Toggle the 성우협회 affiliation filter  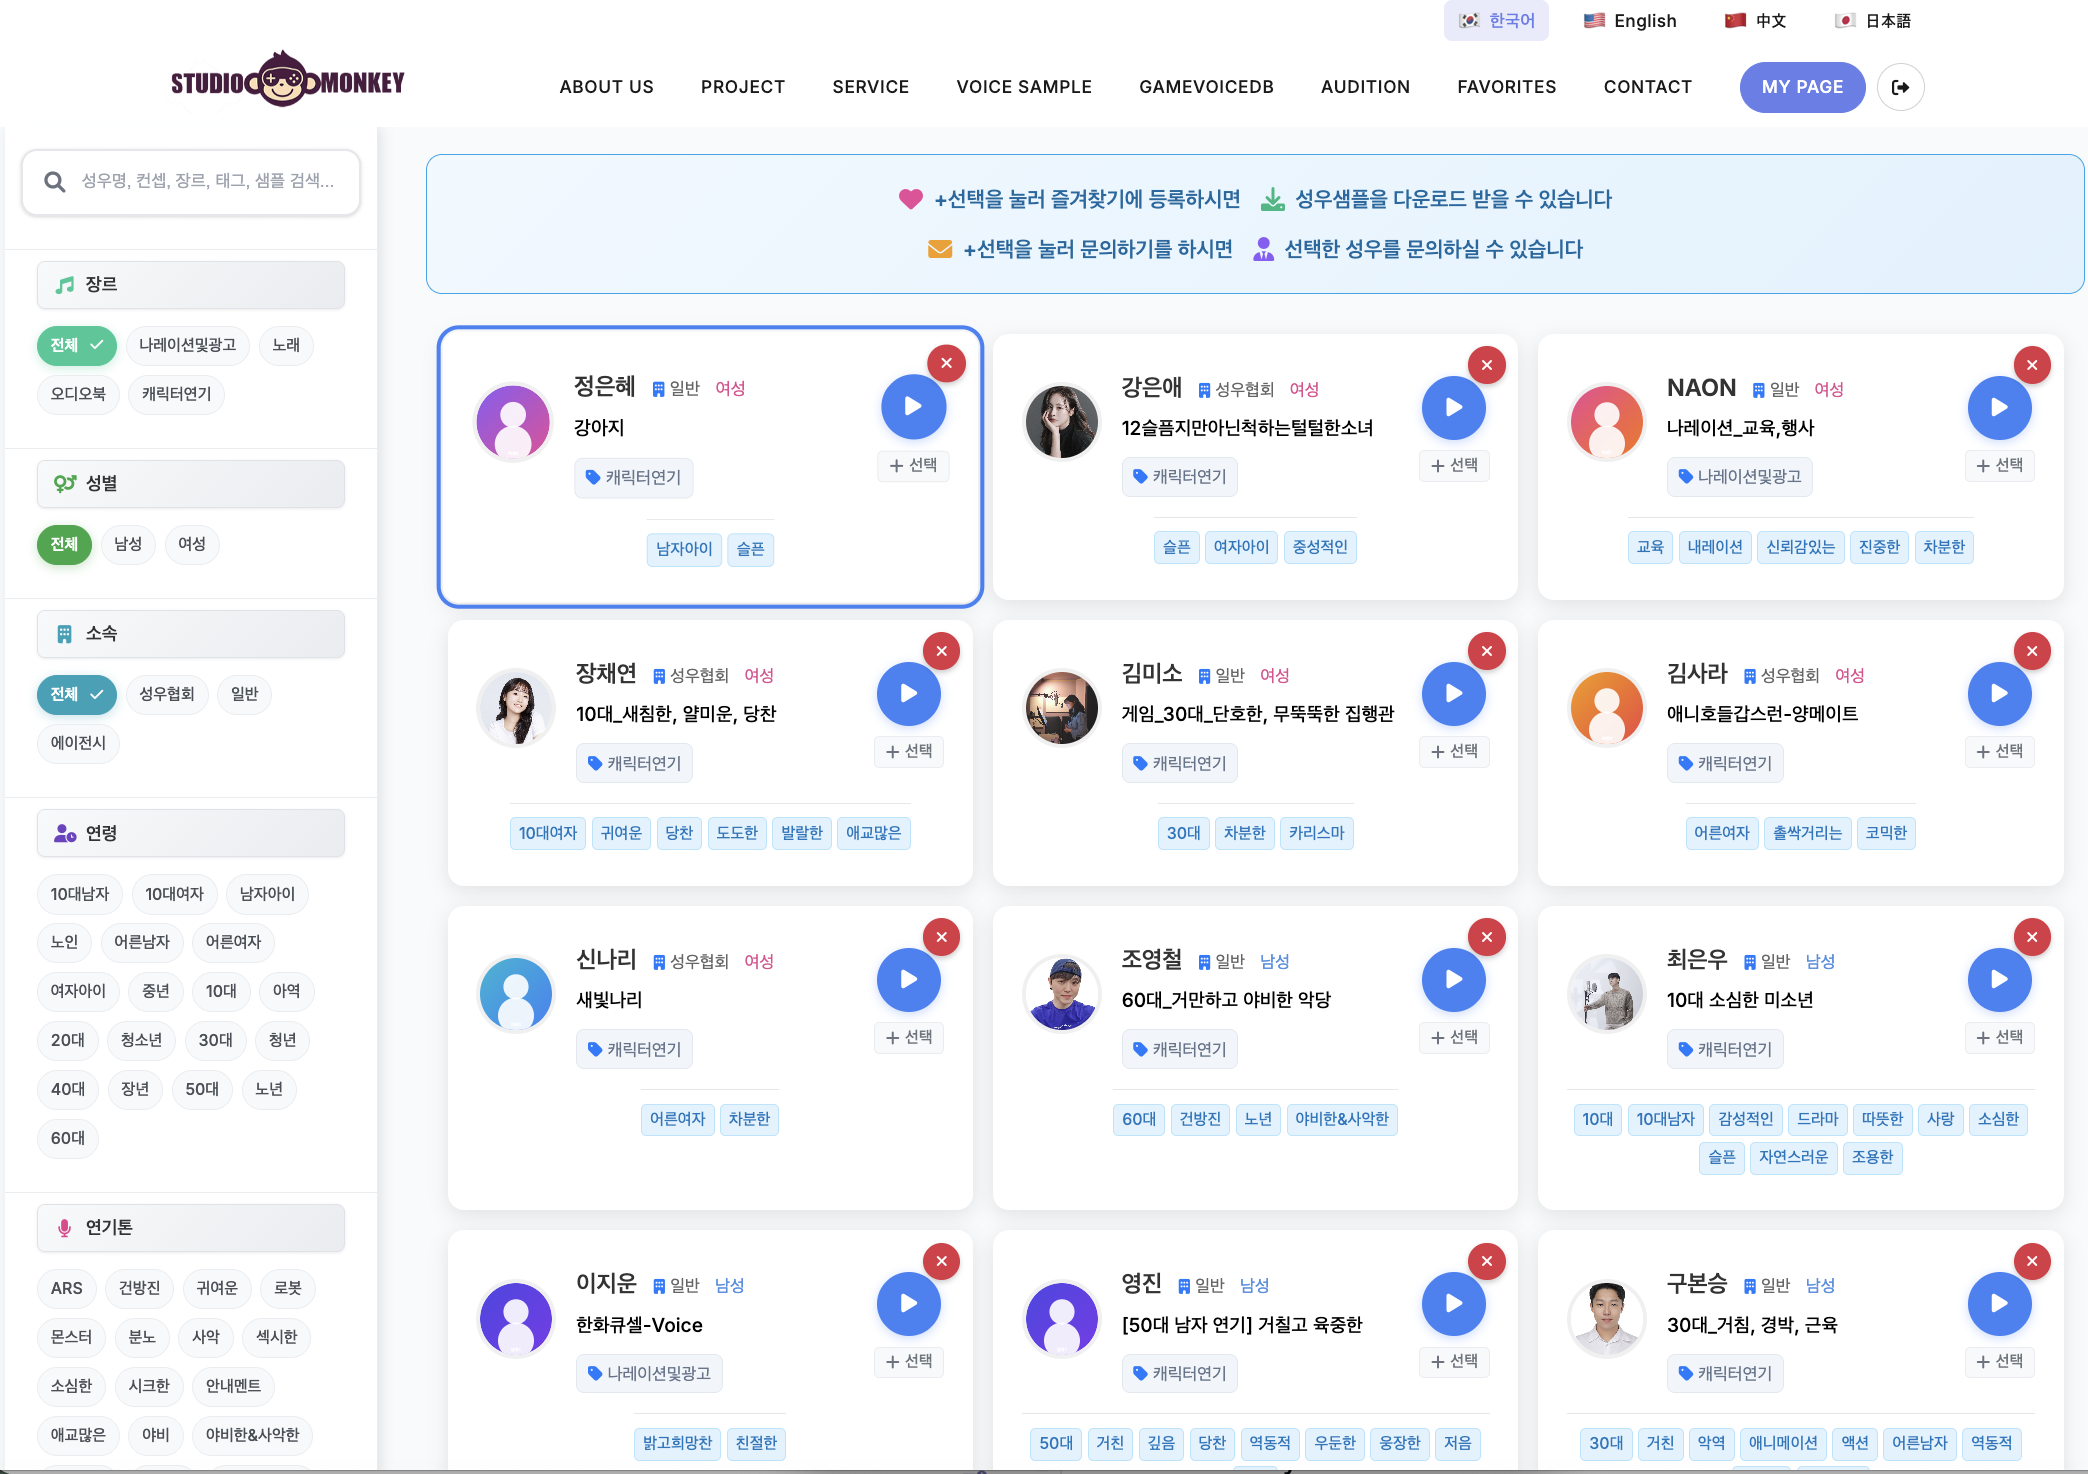coord(167,694)
